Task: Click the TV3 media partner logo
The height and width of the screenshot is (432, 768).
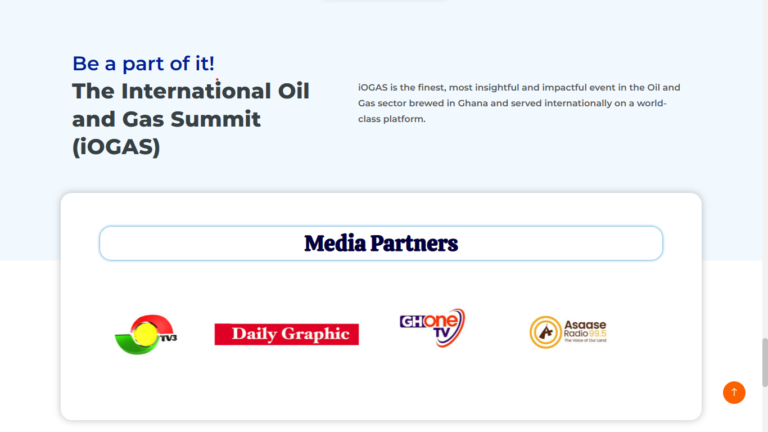Action: click(x=146, y=335)
